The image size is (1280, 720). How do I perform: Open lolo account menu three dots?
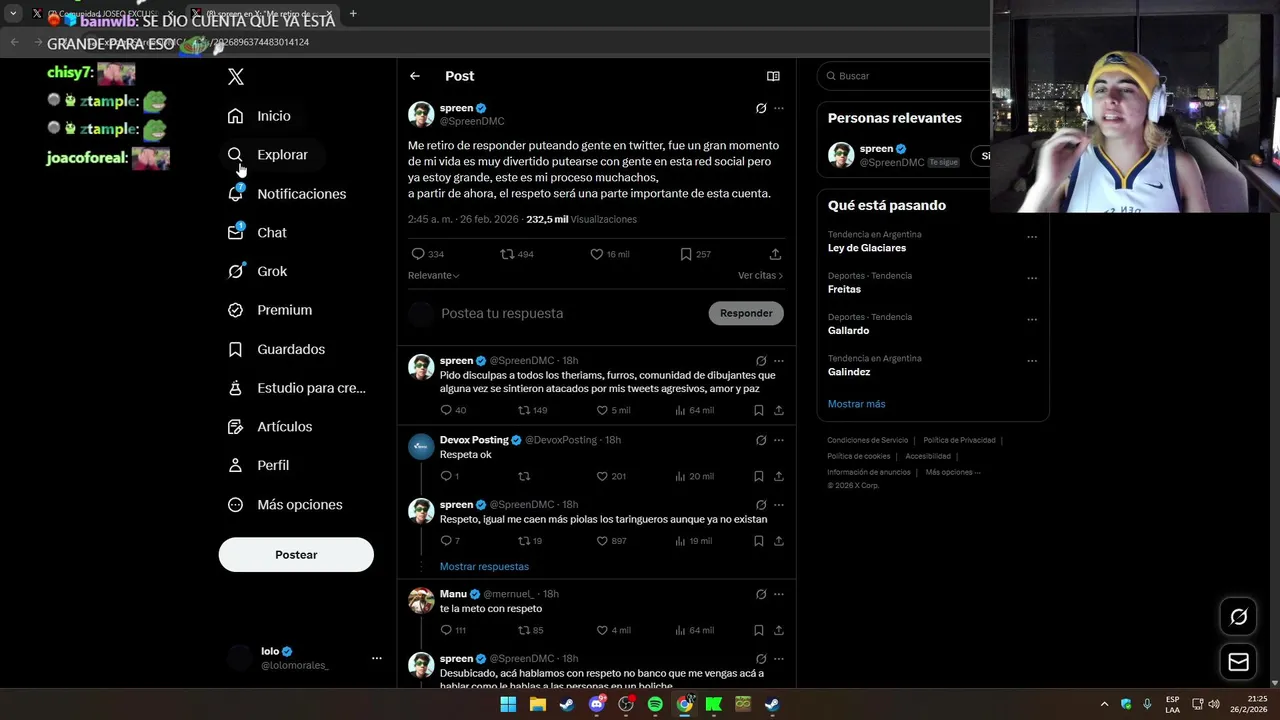tap(376, 658)
